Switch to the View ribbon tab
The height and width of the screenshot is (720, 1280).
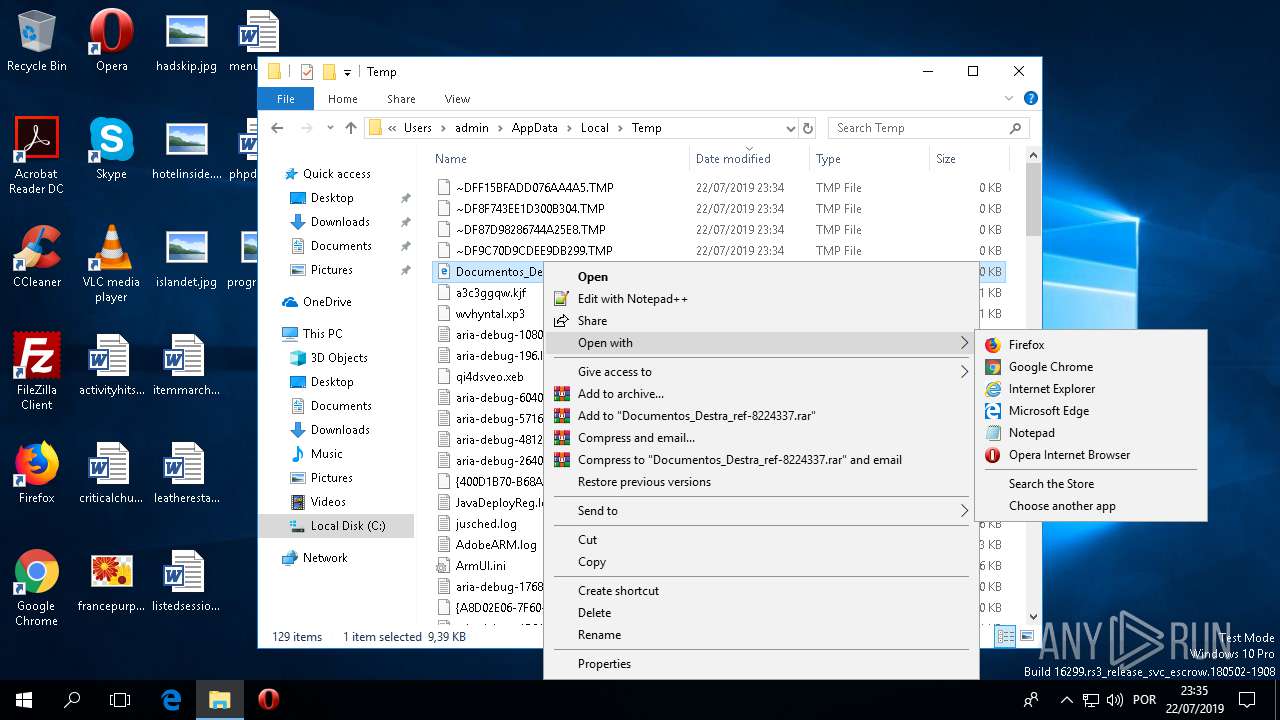(x=457, y=99)
